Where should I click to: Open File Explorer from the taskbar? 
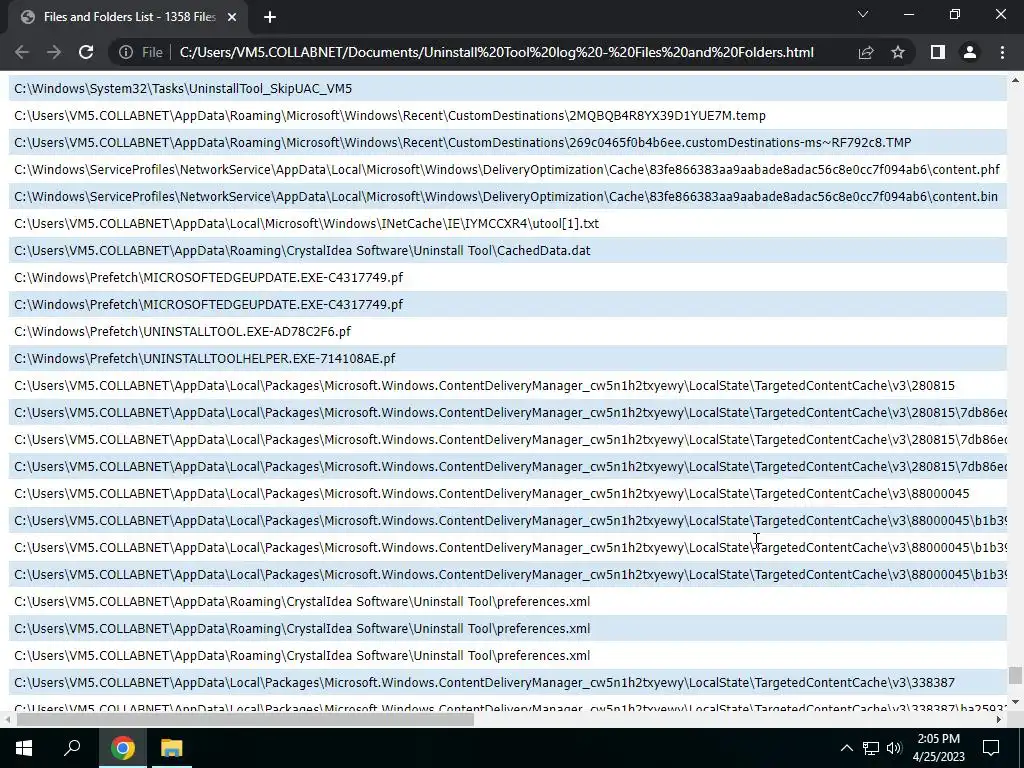pos(172,748)
